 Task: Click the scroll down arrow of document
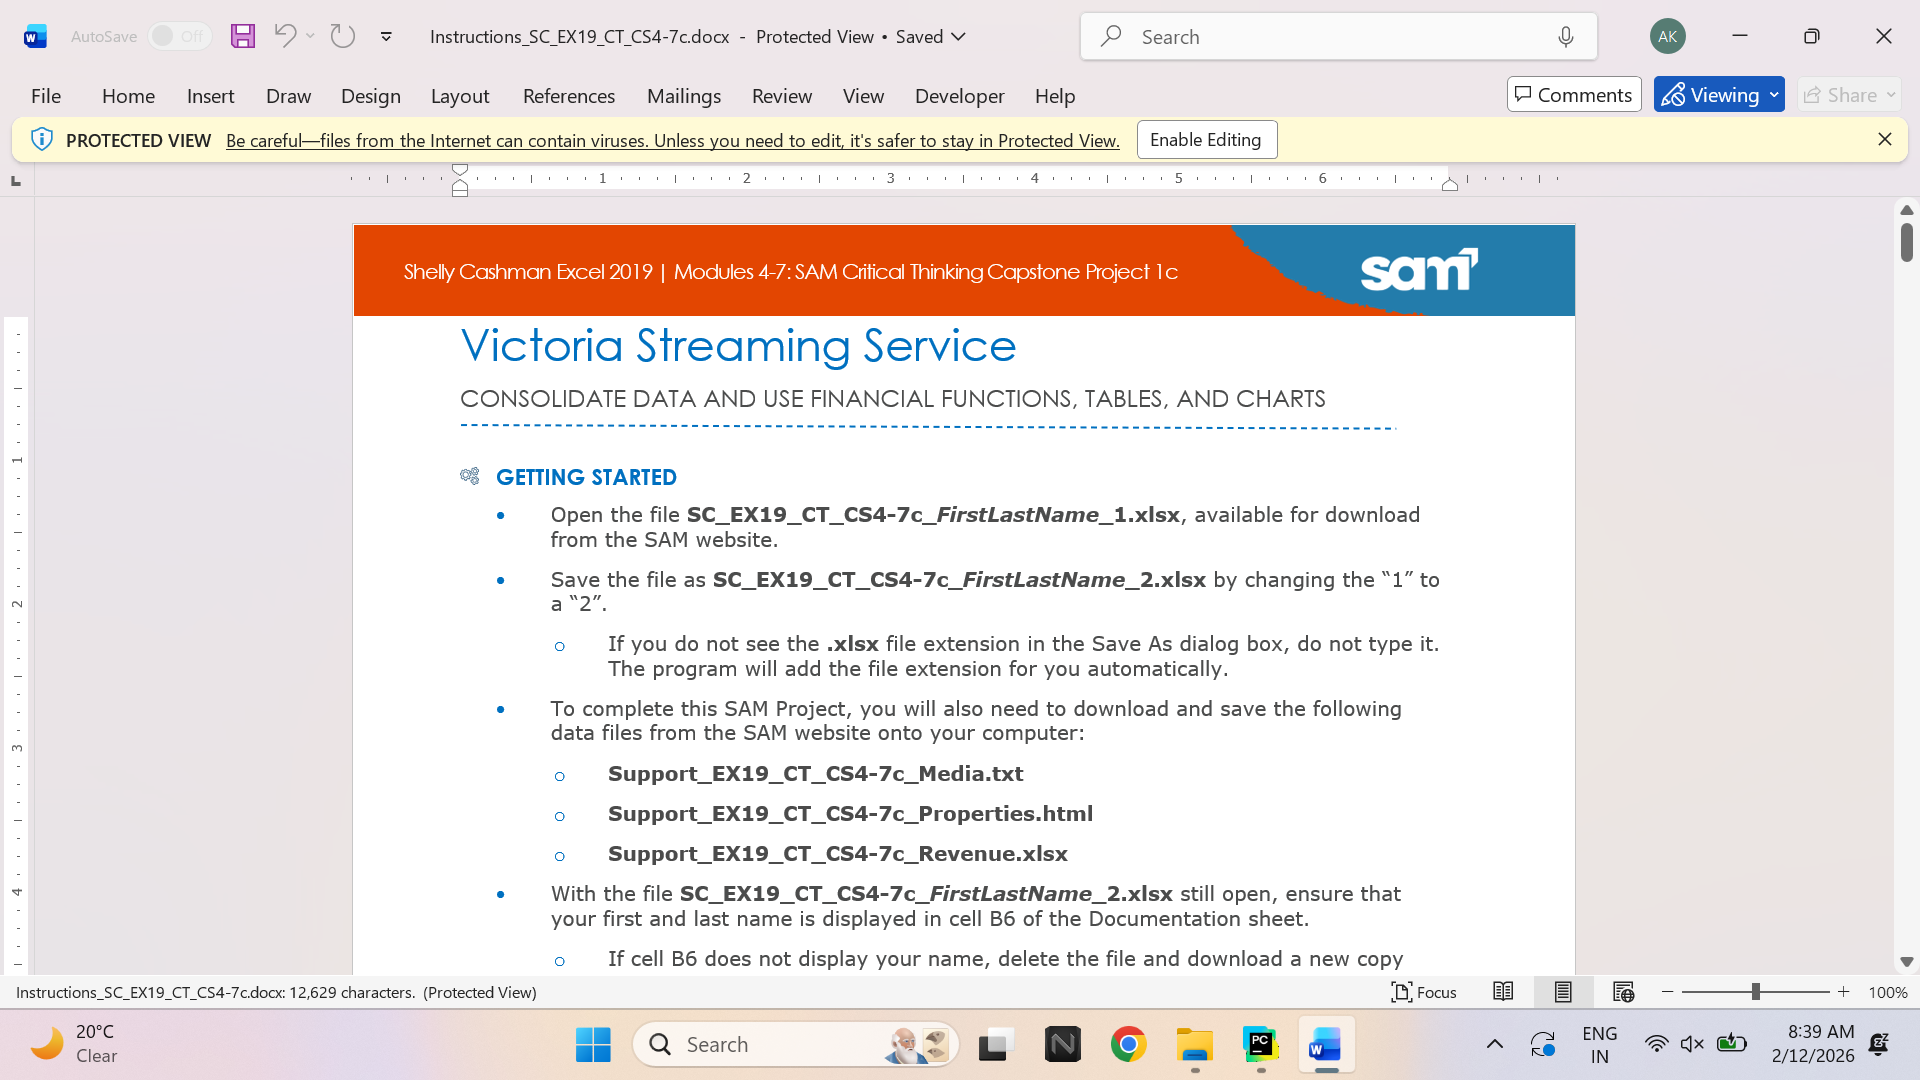click(1906, 962)
